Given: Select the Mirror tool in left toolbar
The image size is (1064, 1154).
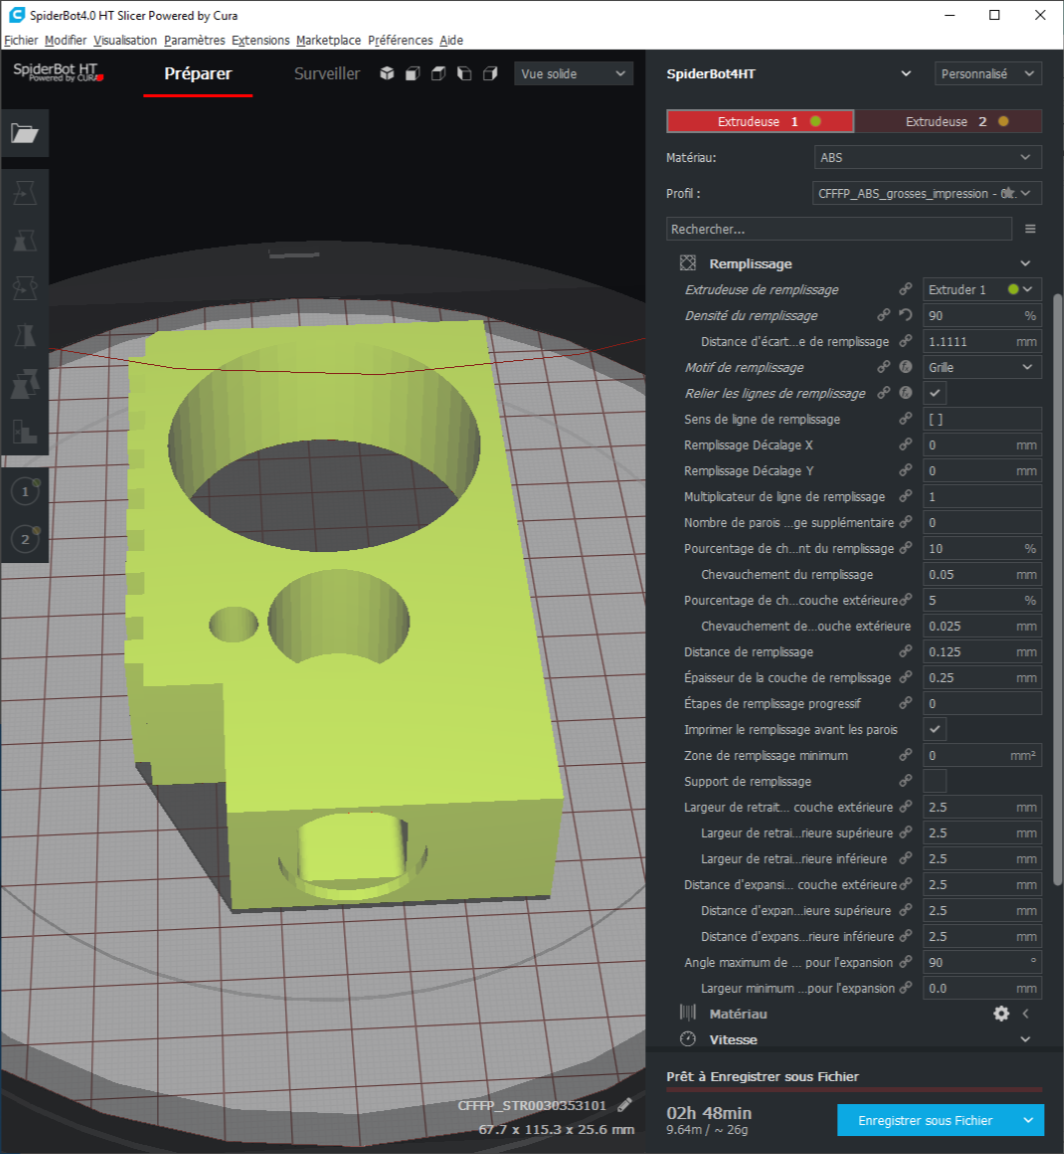Looking at the screenshot, I should (x=24, y=336).
